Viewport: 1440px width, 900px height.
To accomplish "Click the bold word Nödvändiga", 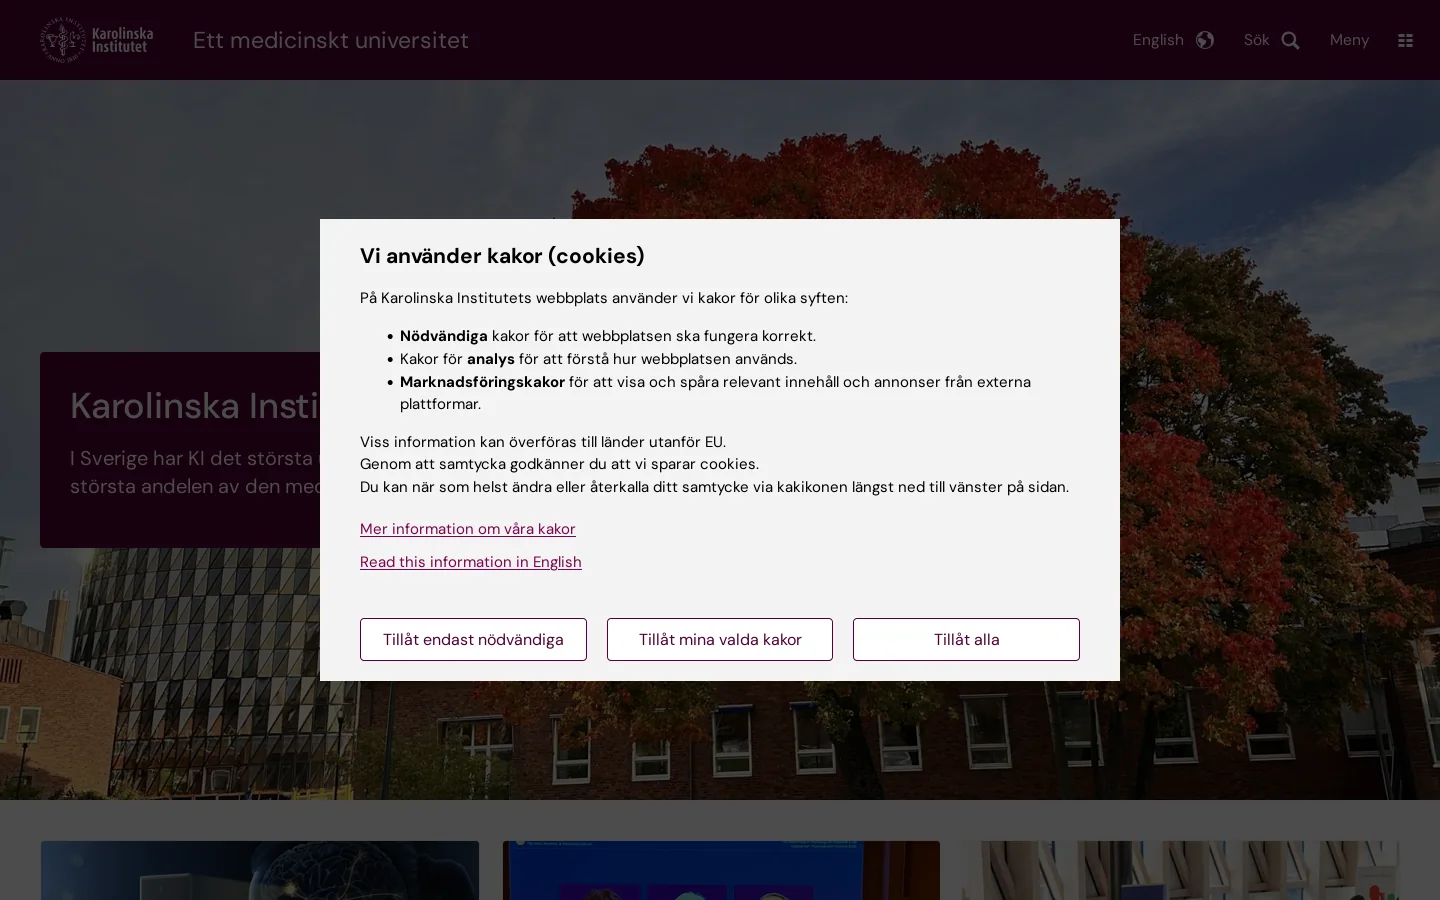I will [444, 336].
